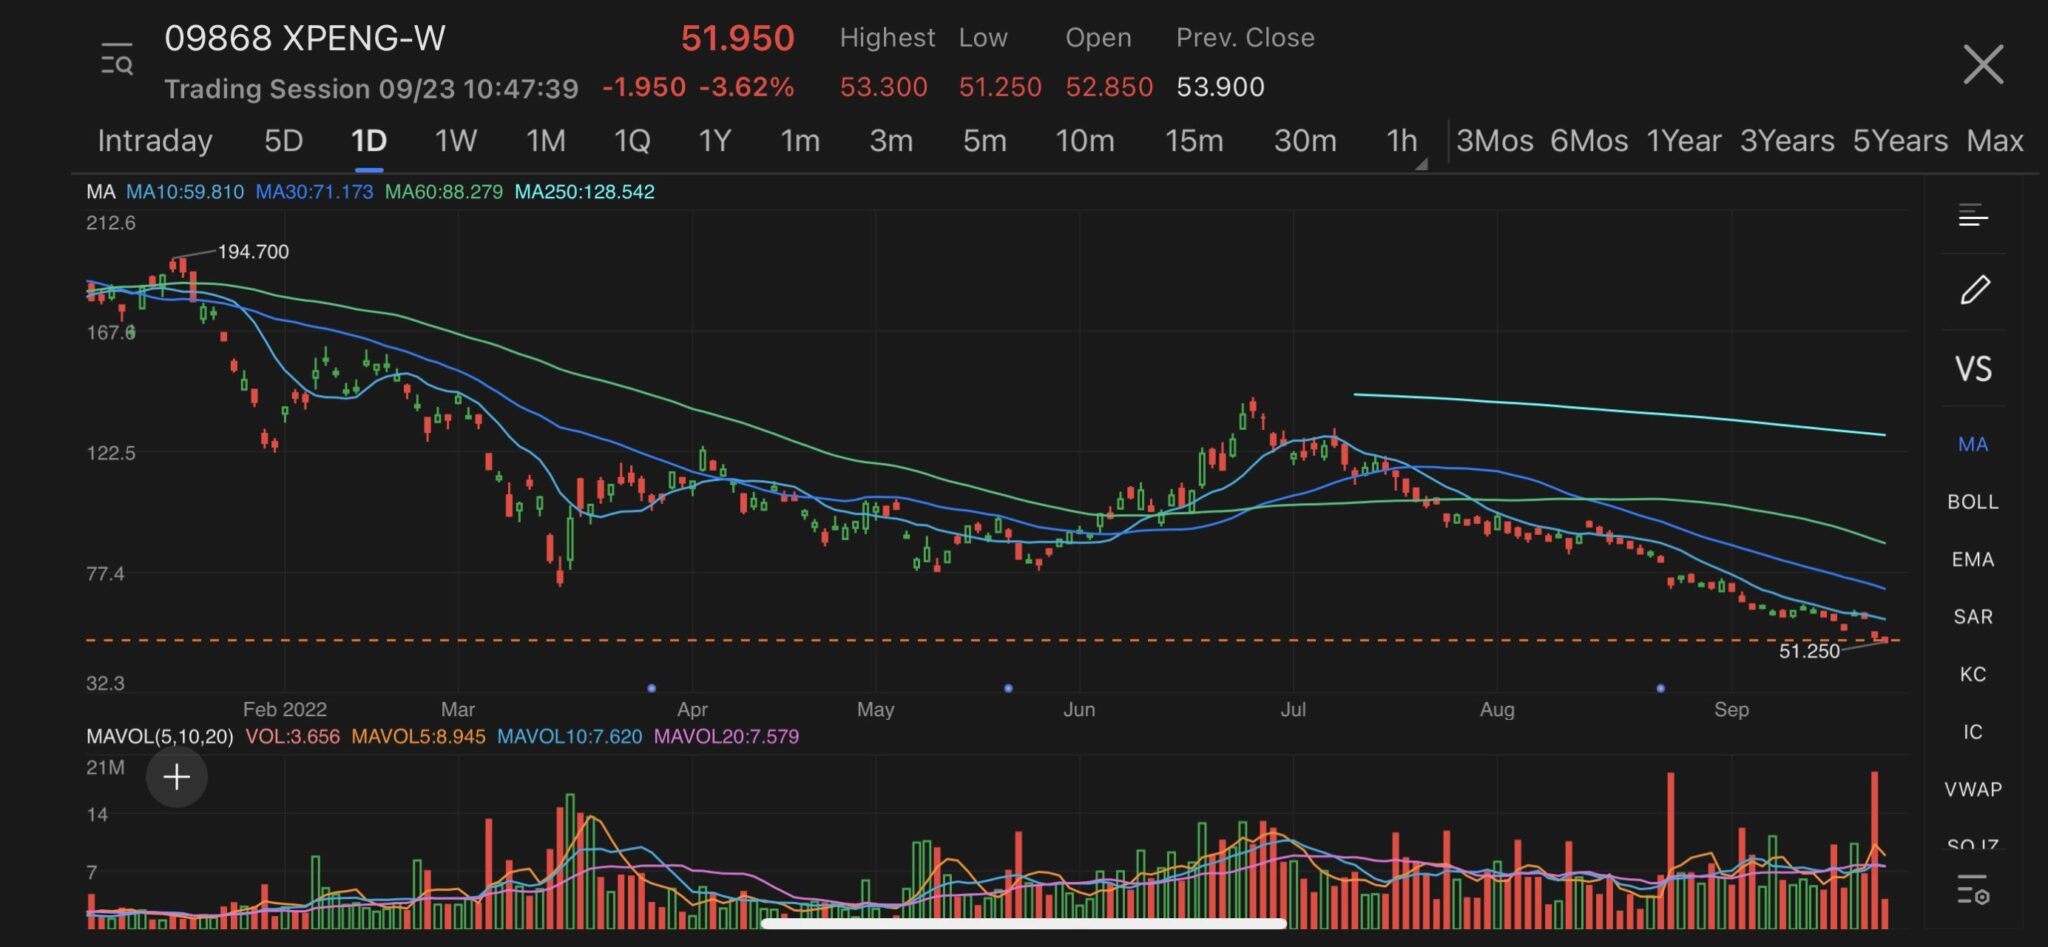Enable the EMA indicator
This screenshot has width=2048, height=947.
tap(1972, 560)
